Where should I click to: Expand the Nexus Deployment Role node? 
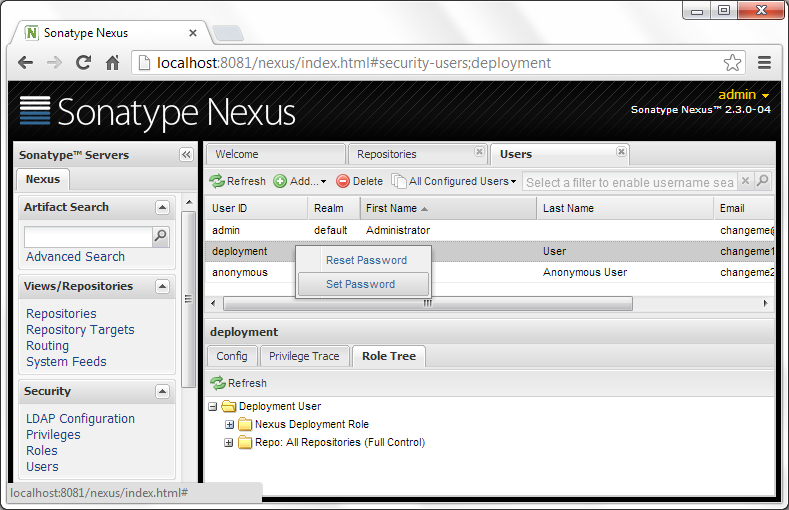(229, 425)
